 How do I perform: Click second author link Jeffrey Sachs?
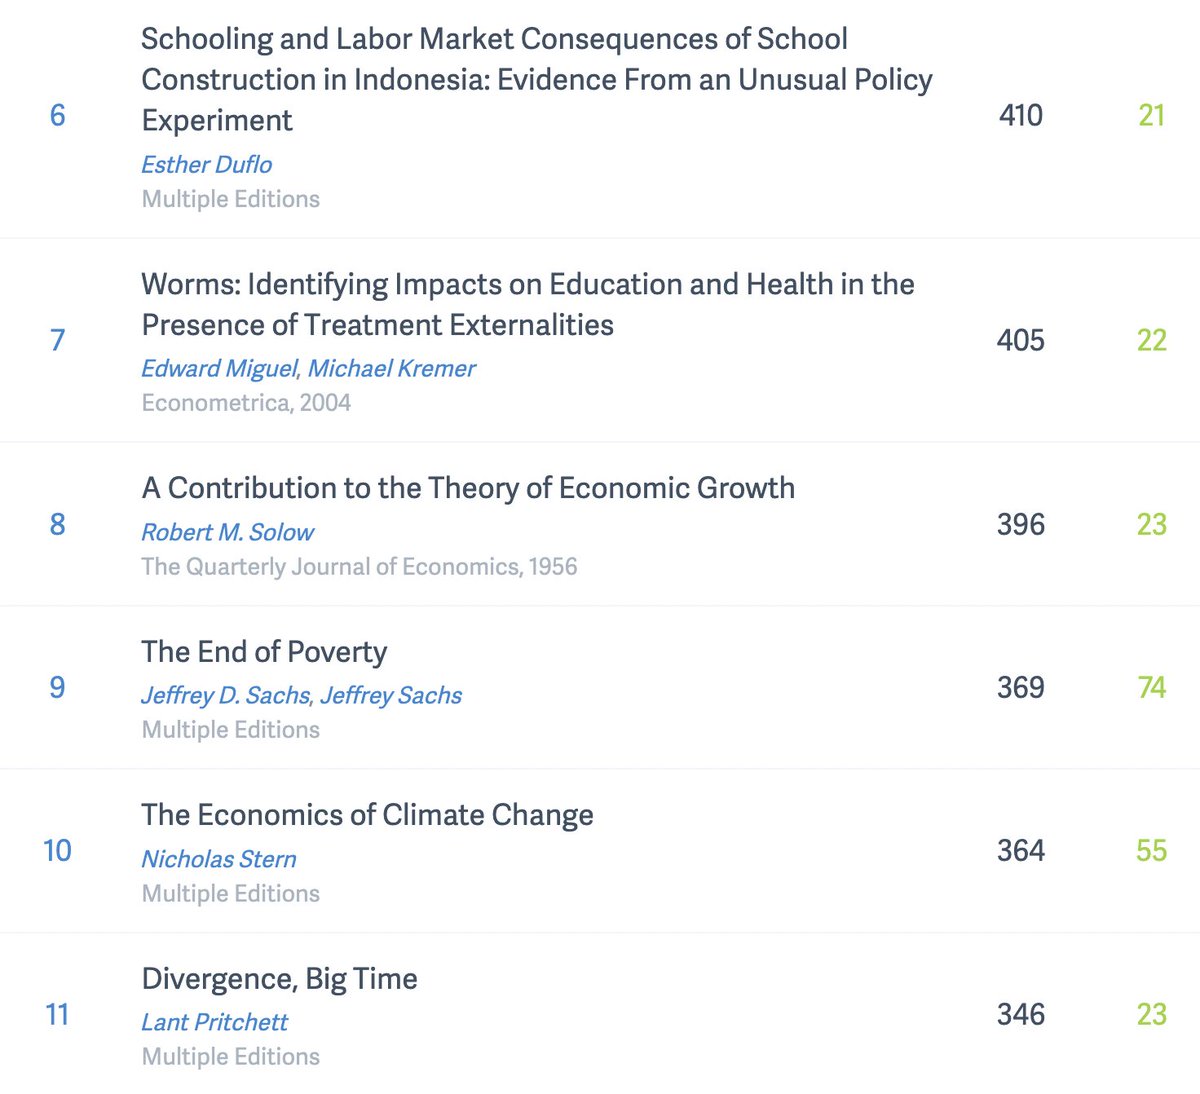(x=391, y=695)
